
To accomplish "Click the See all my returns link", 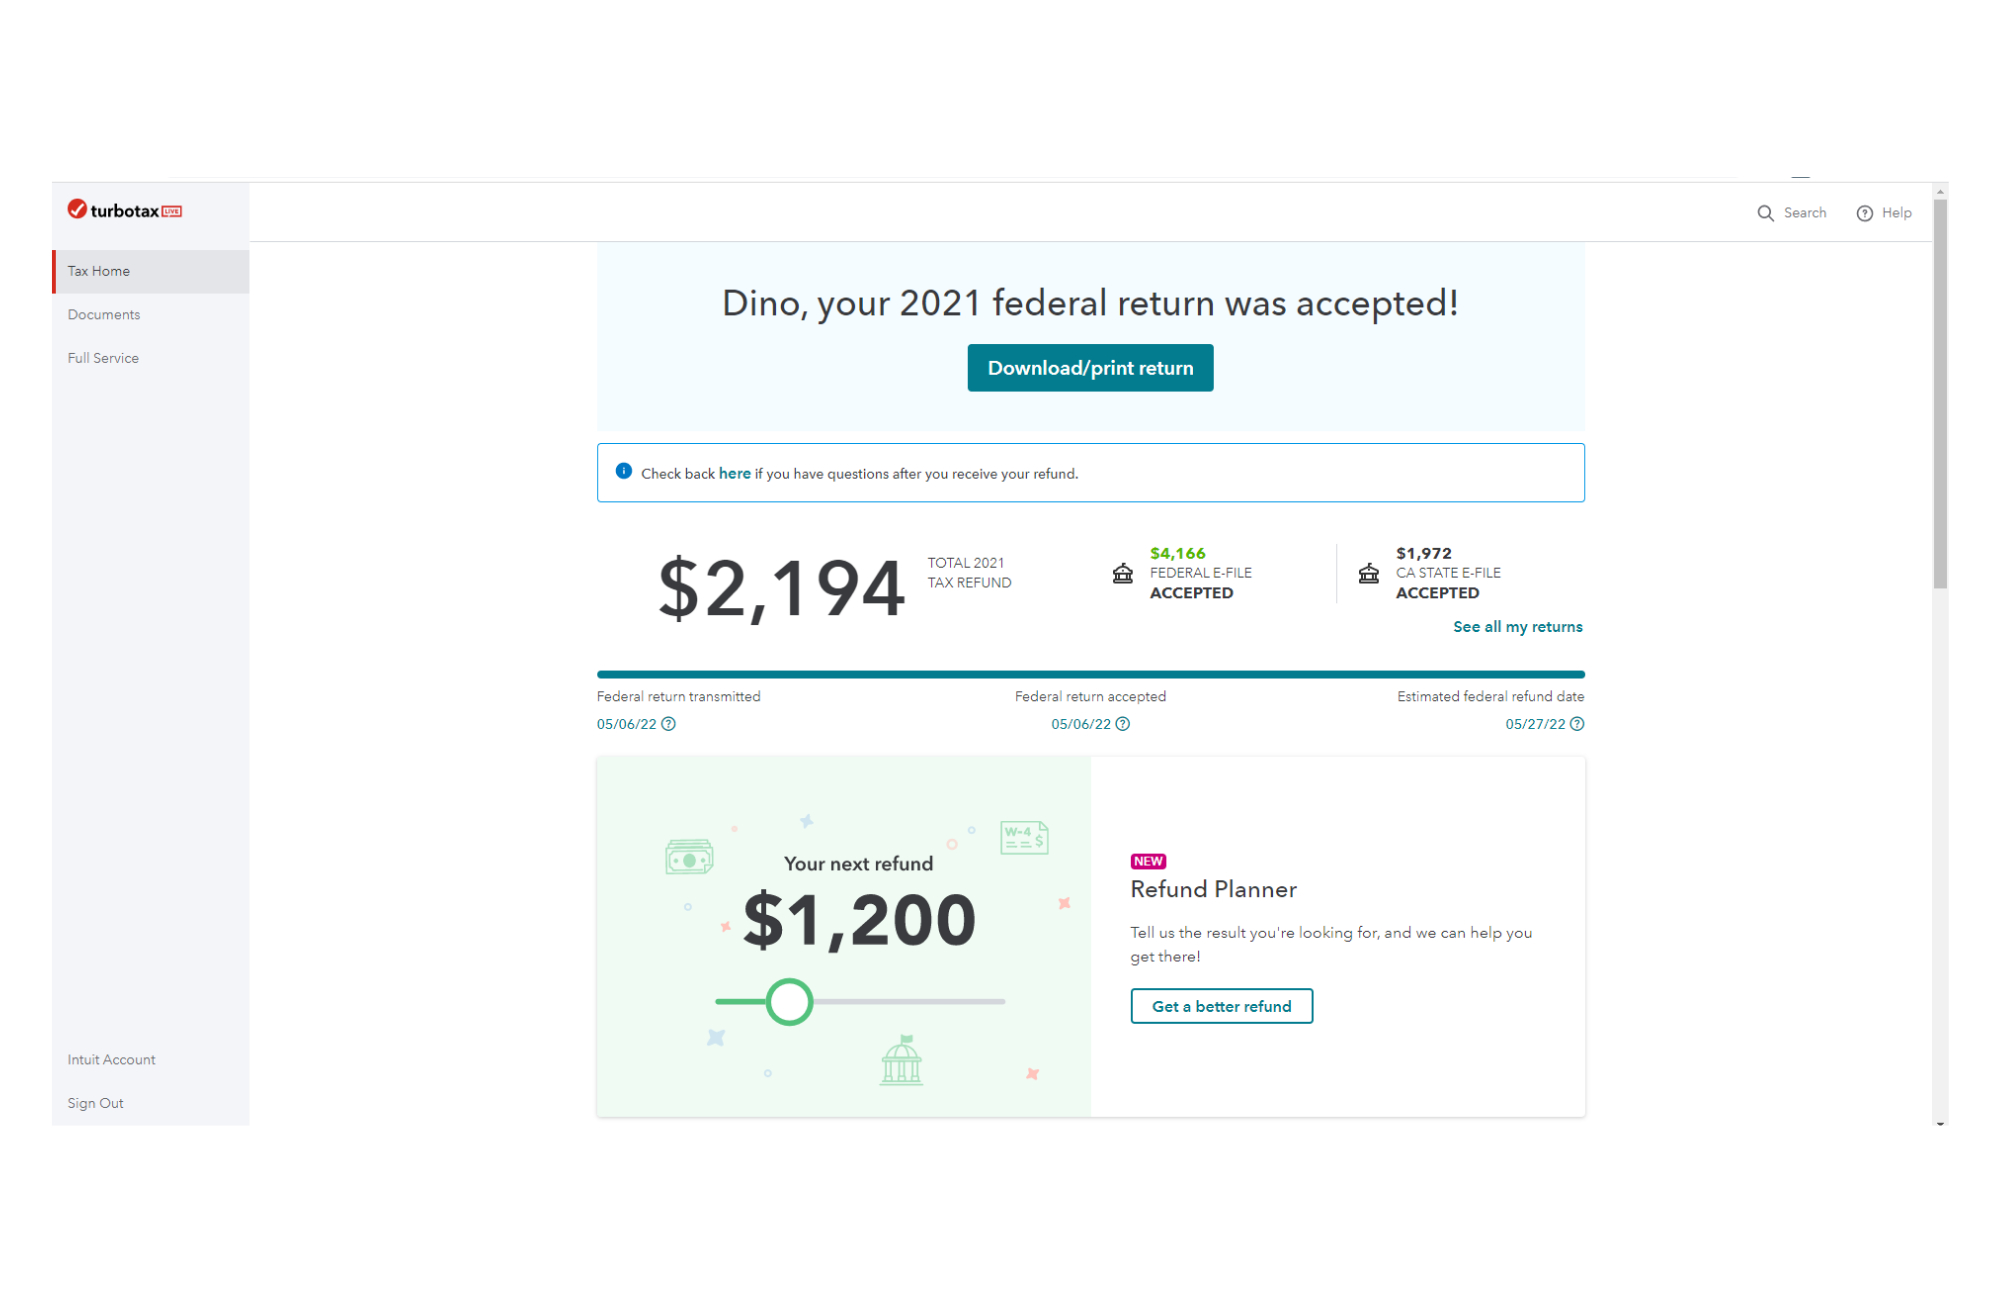I will [1516, 627].
